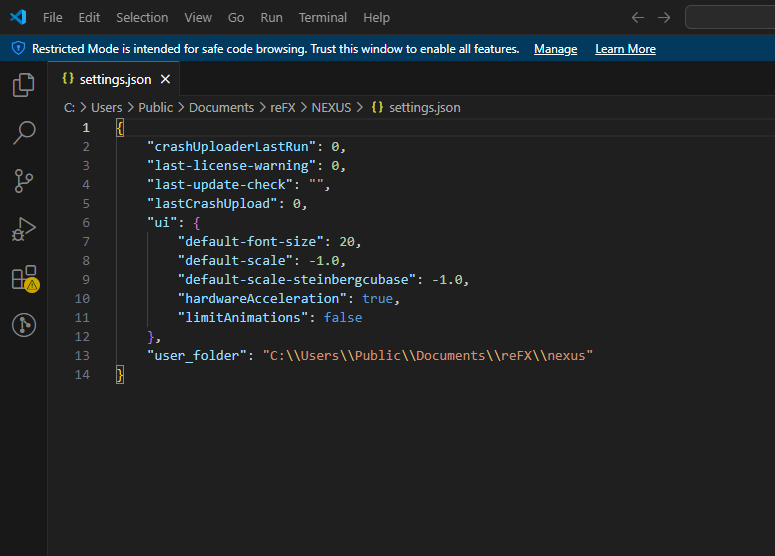The height and width of the screenshot is (556, 775).
Task: Click the pink opening brace after "ui"
Action: pyautogui.click(x=197, y=223)
